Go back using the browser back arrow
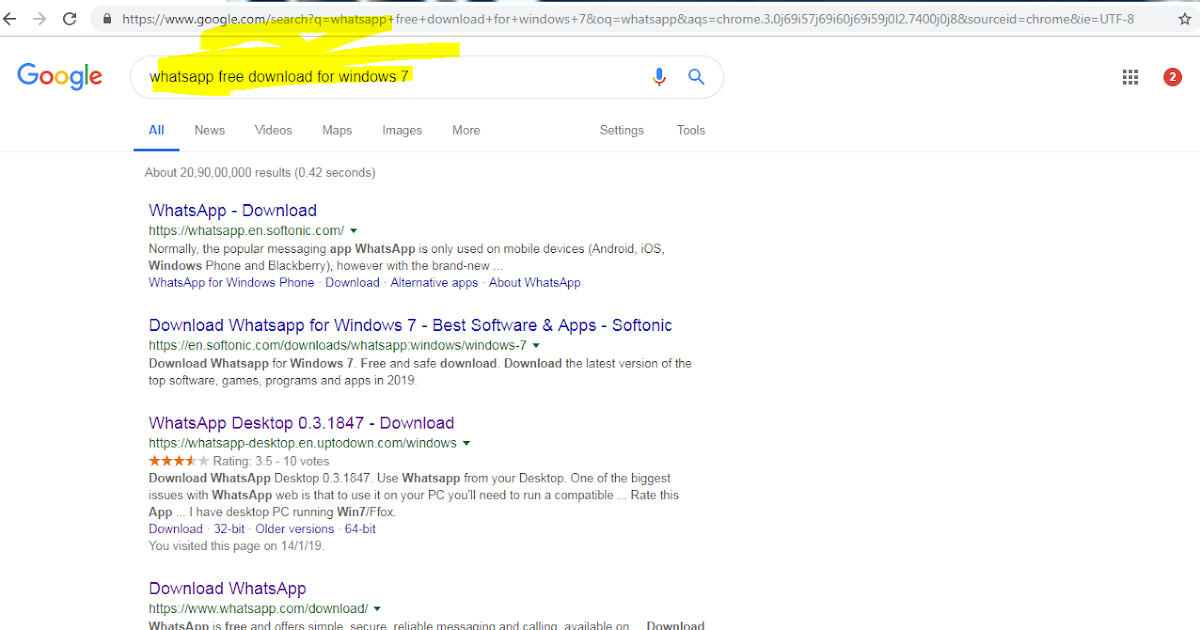Viewport: 1200px width, 630px height. pyautogui.click(x=10, y=19)
